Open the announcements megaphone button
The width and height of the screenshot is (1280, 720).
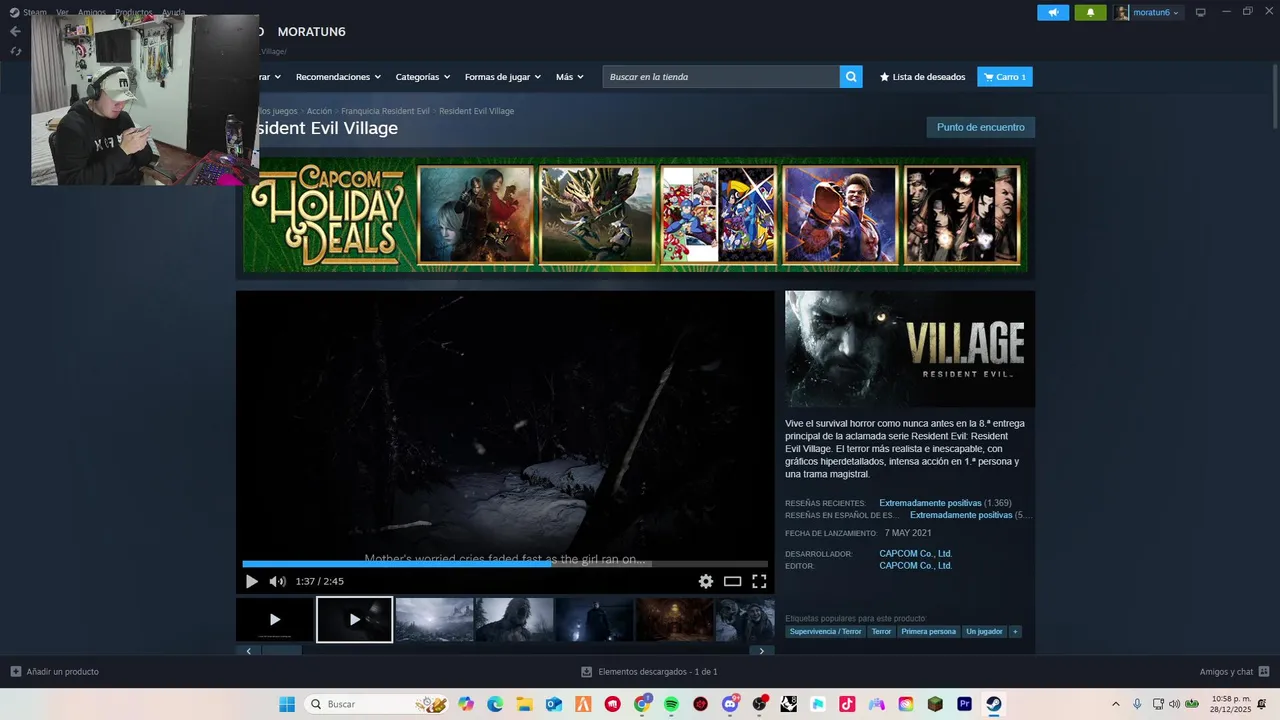1053,13
